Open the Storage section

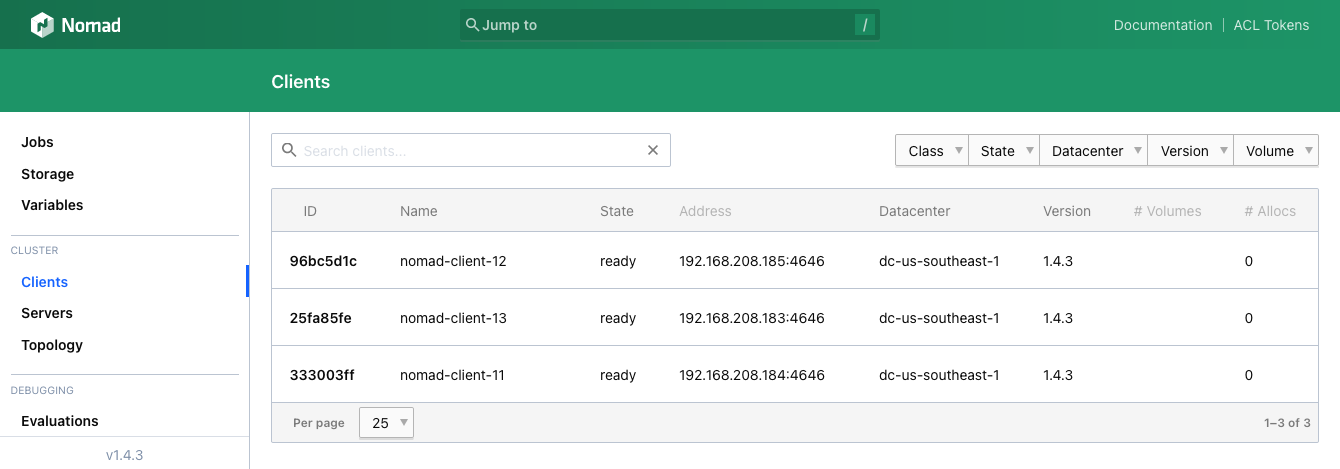(x=48, y=174)
